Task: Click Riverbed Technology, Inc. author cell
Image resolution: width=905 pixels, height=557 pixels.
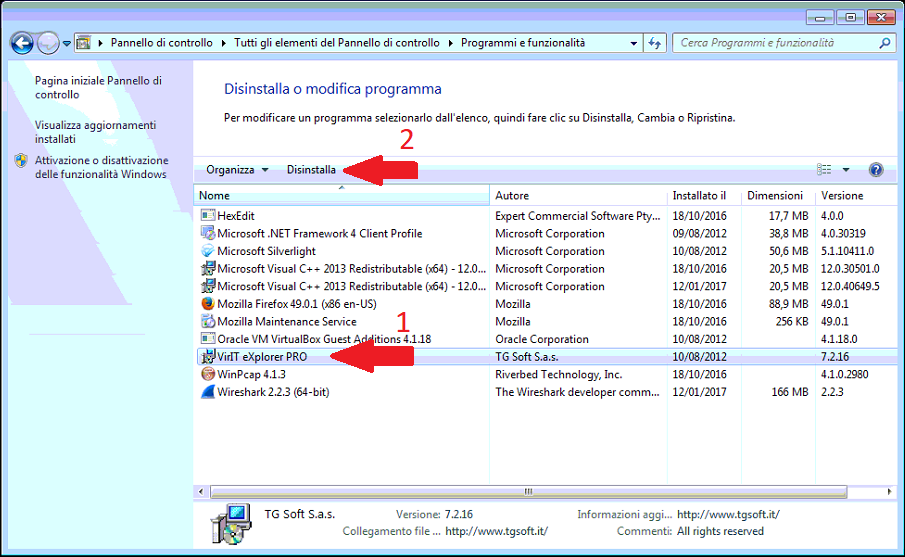Action: [559, 375]
